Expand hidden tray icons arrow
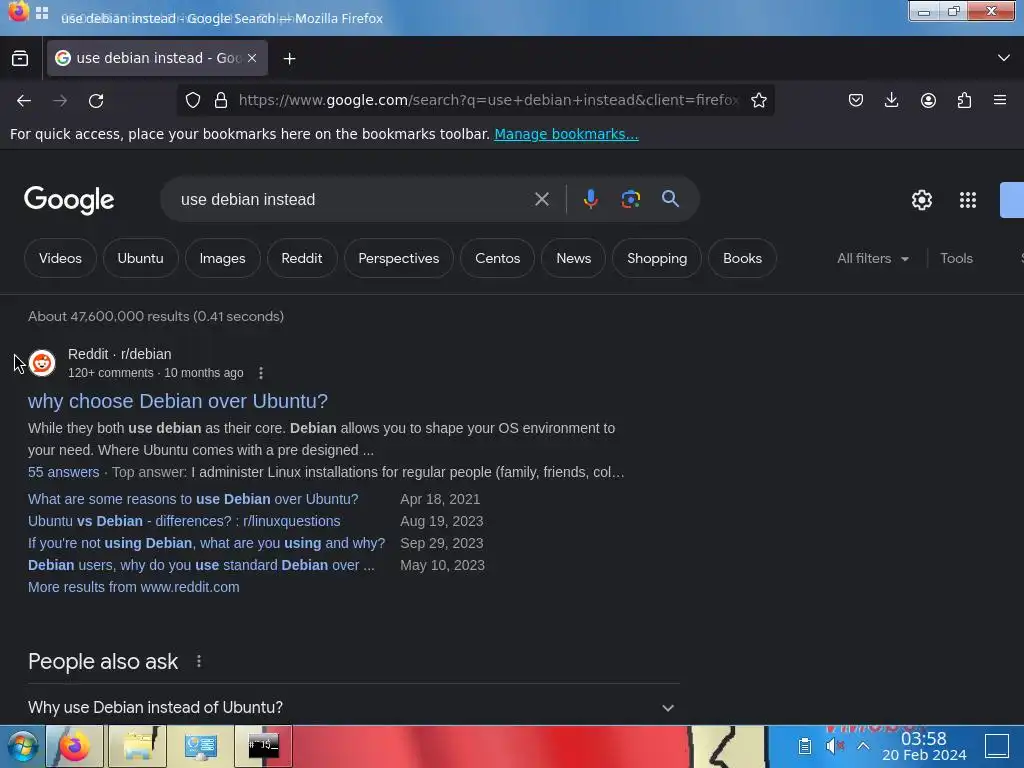1024x768 pixels. pyautogui.click(x=863, y=746)
